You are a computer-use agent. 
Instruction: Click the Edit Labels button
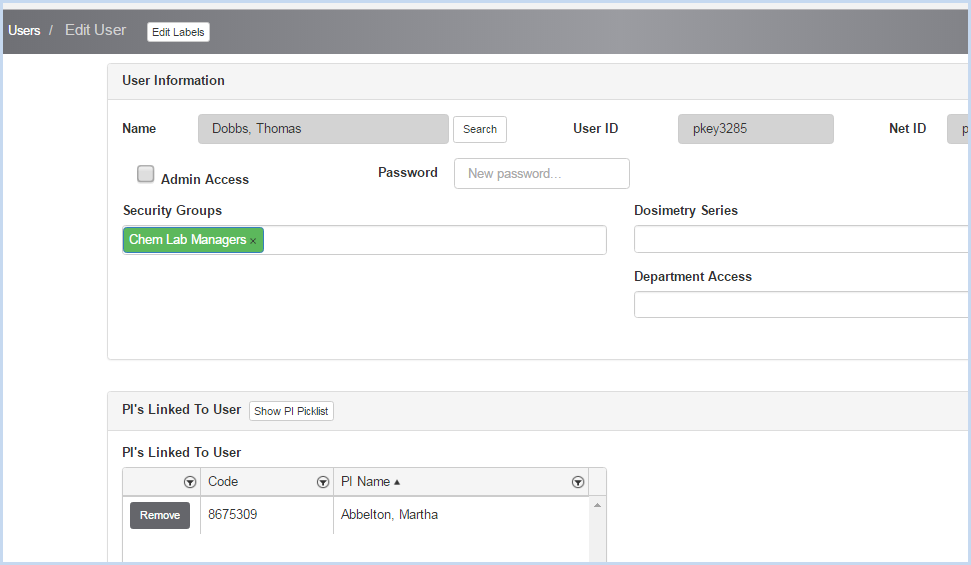(178, 32)
